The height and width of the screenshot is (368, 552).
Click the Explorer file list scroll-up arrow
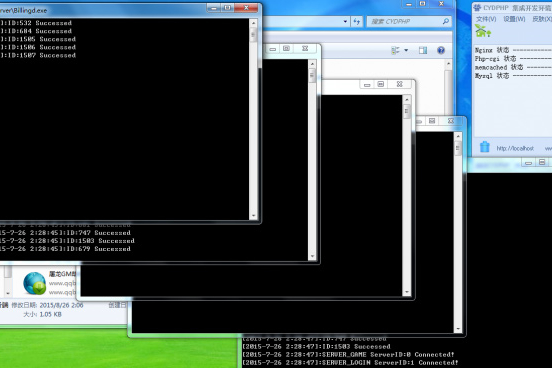[x=448, y=64]
